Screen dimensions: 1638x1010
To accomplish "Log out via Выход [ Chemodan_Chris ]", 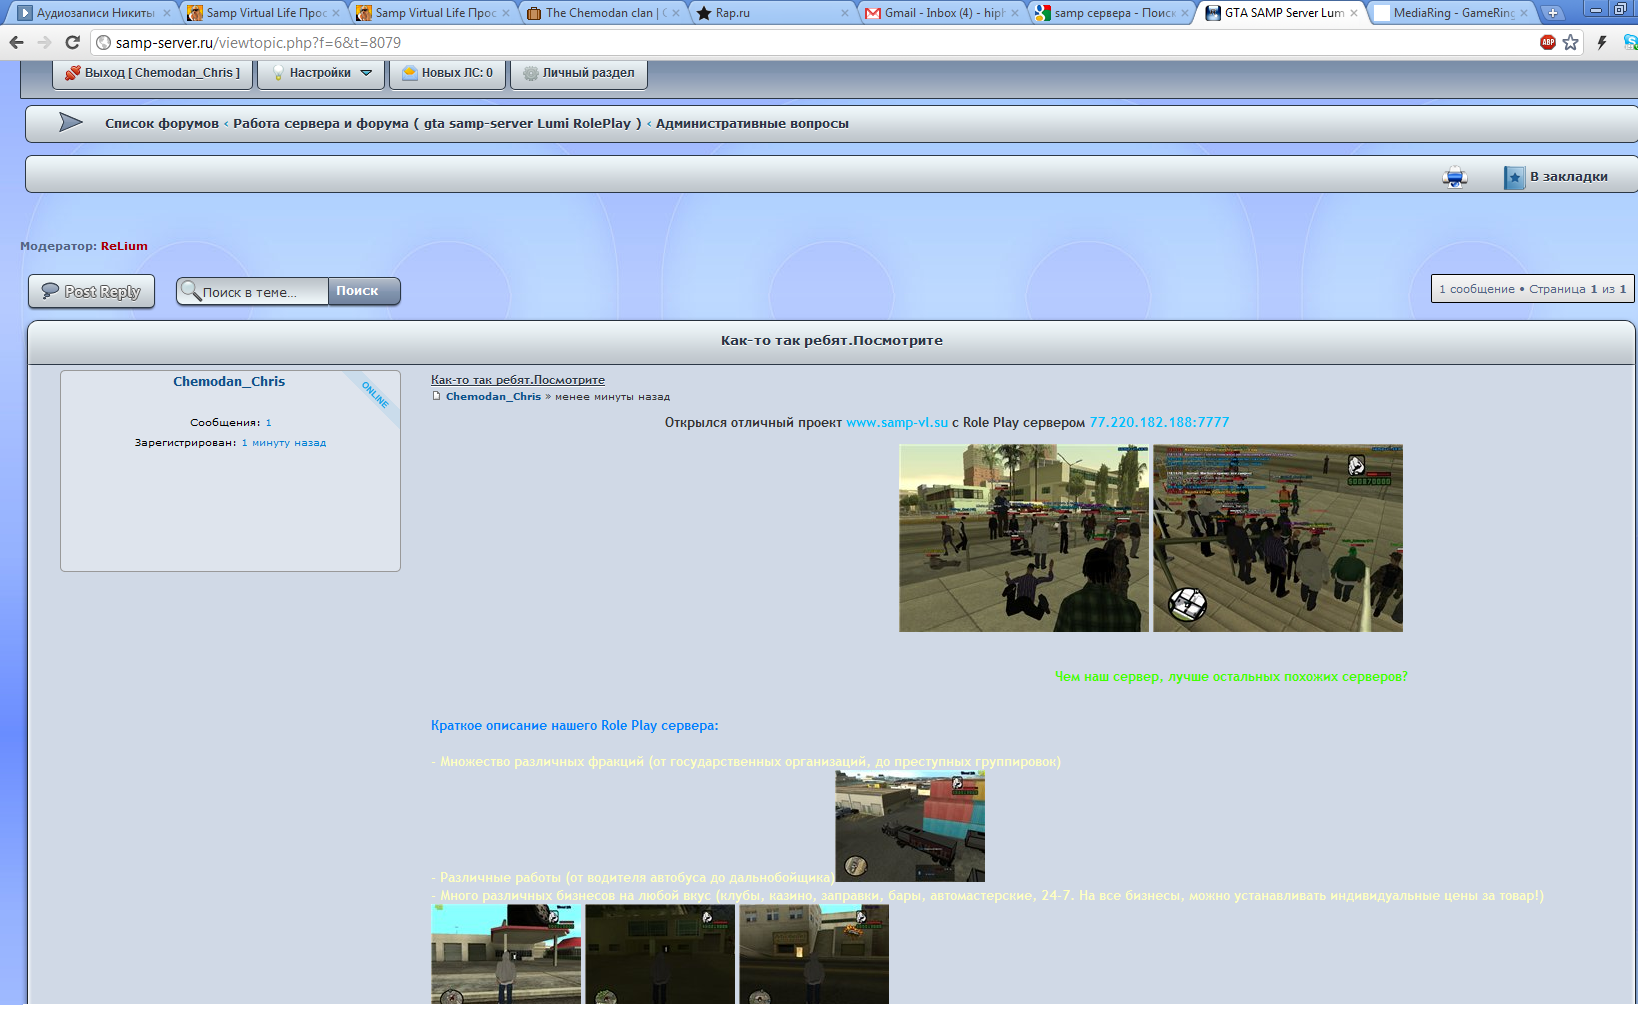I will [x=153, y=73].
